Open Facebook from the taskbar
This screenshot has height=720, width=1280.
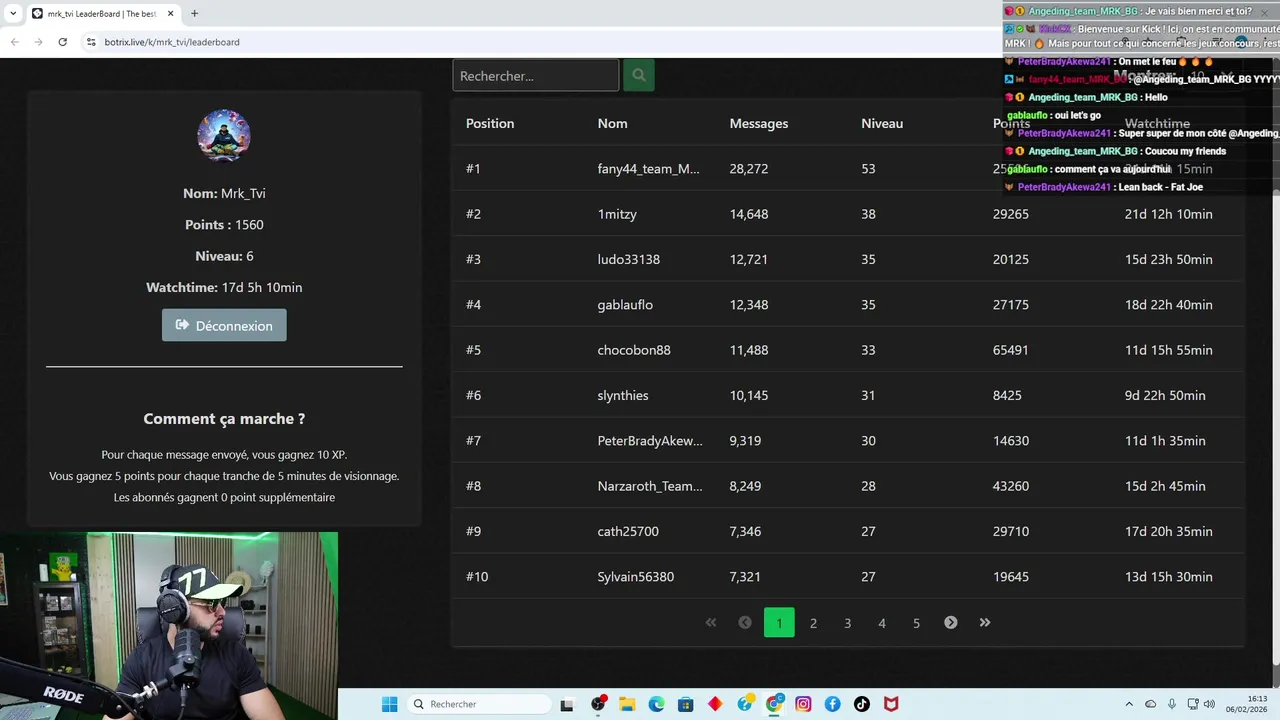(832, 704)
